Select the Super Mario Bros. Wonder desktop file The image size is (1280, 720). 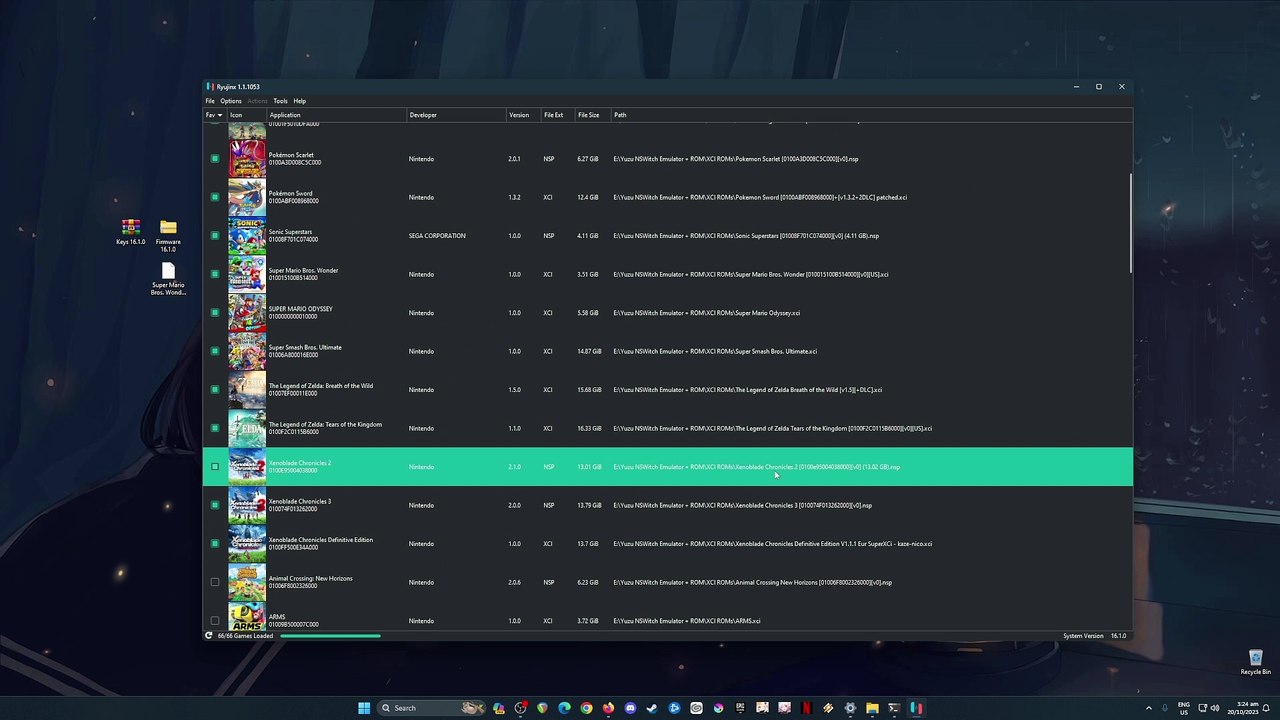(x=168, y=280)
